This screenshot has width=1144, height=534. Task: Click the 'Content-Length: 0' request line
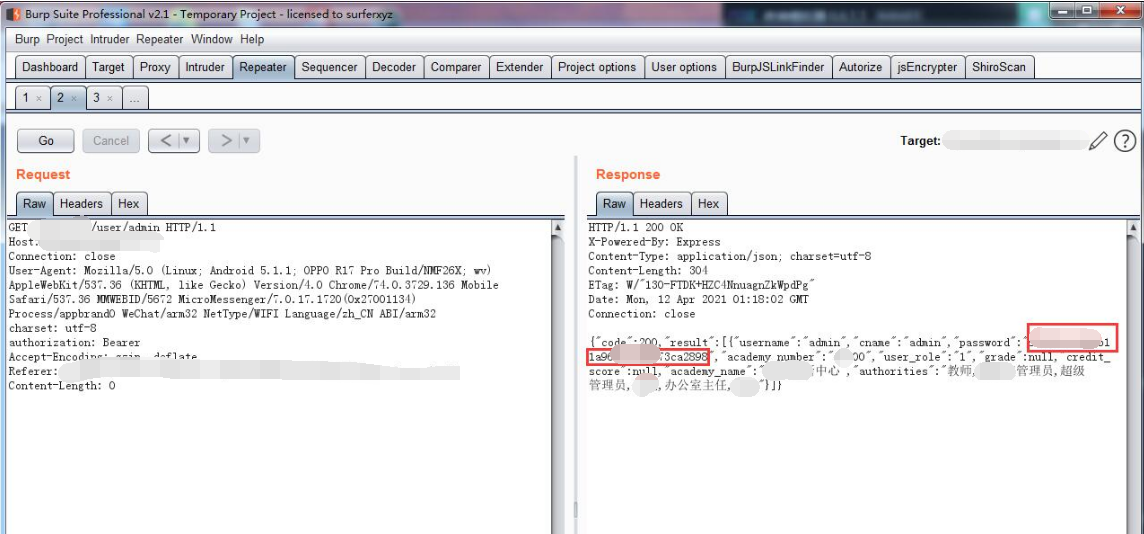coord(61,385)
